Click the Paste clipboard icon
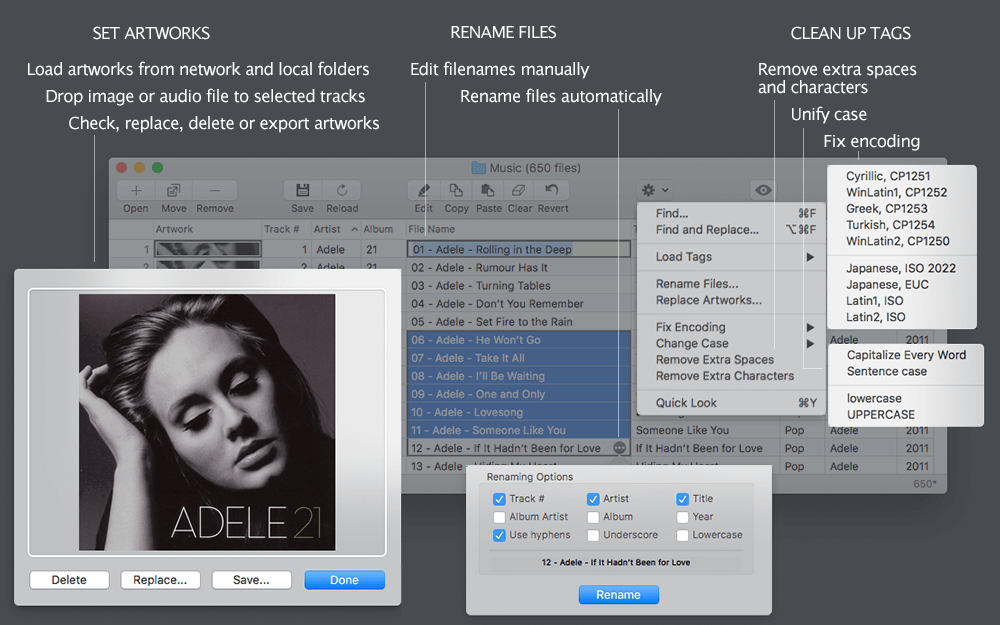 (x=488, y=190)
